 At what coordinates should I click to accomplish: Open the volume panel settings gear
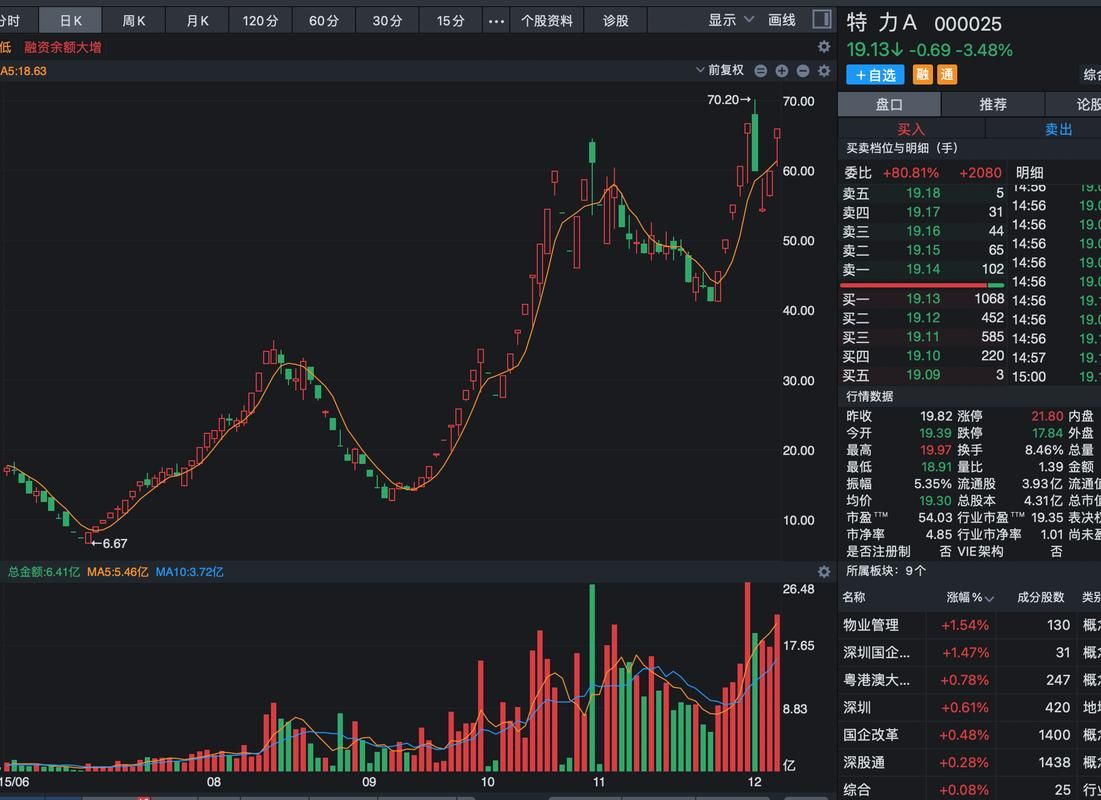tap(823, 571)
